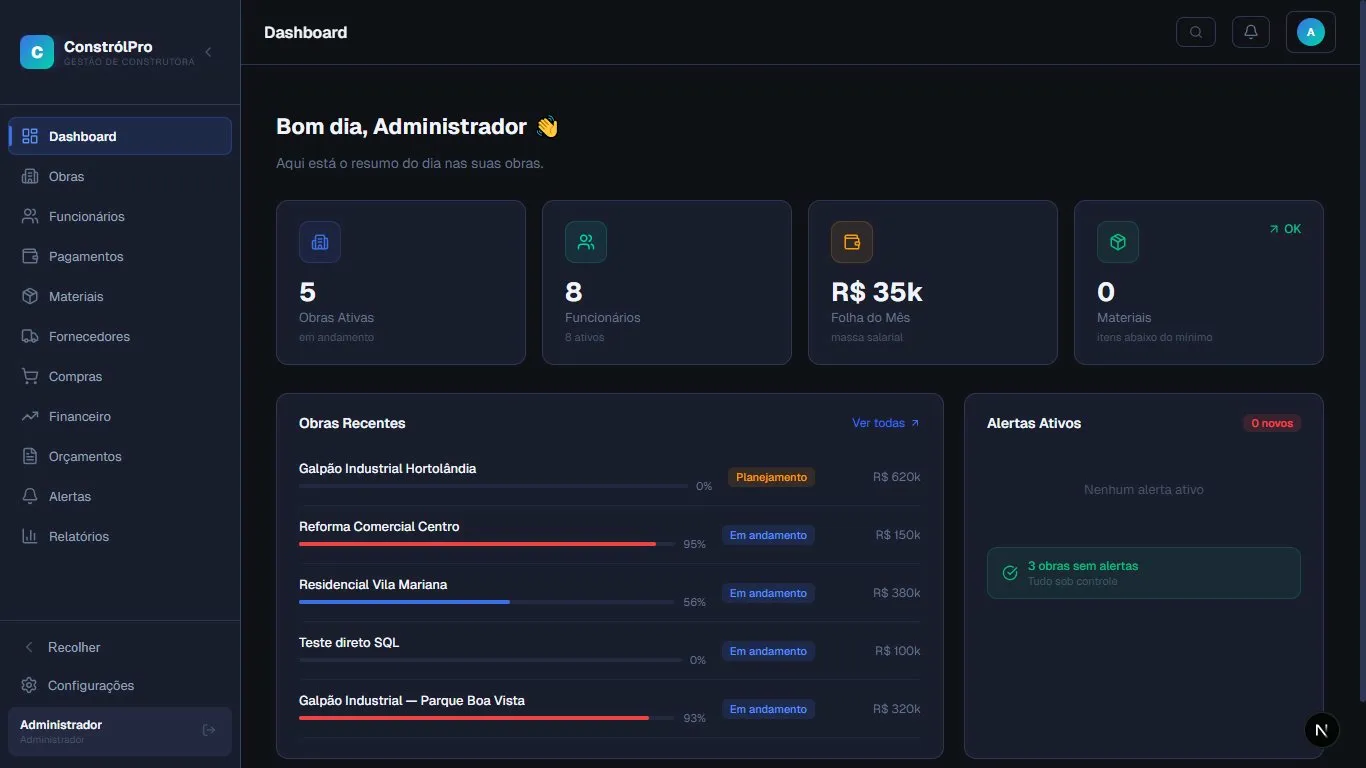Viewport: 1366px width, 768px height.
Task: Click the Dashboard page header title
Action: coord(306,32)
